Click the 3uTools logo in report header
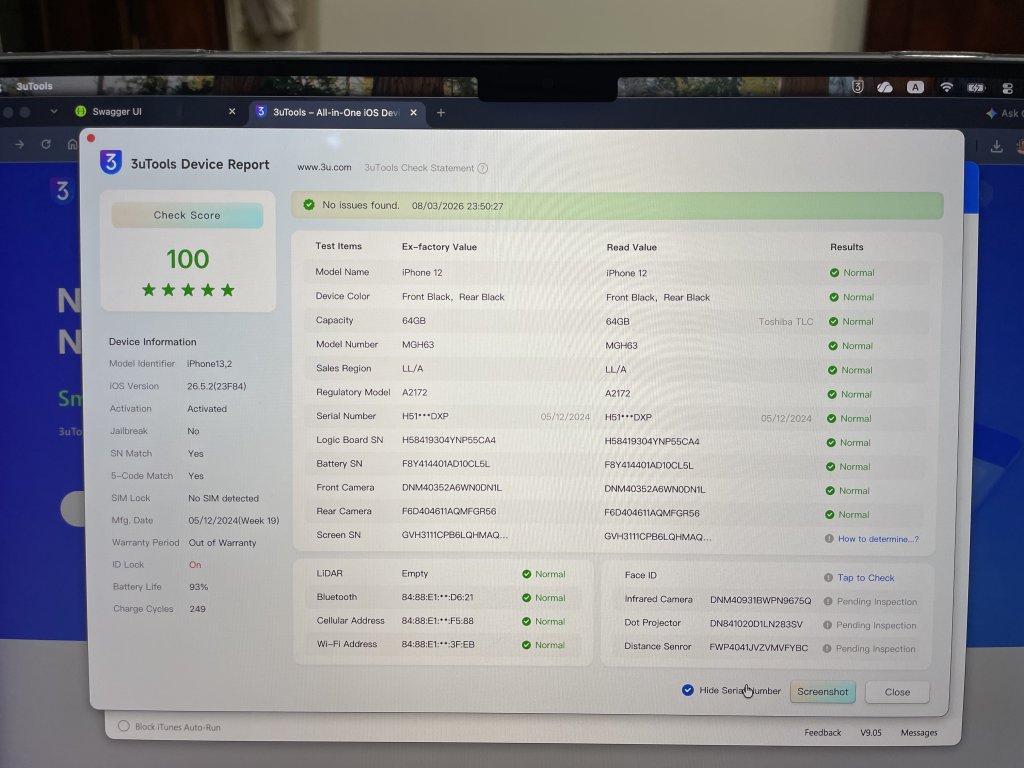The height and width of the screenshot is (768, 1024). pyautogui.click(x=111, y=162)
